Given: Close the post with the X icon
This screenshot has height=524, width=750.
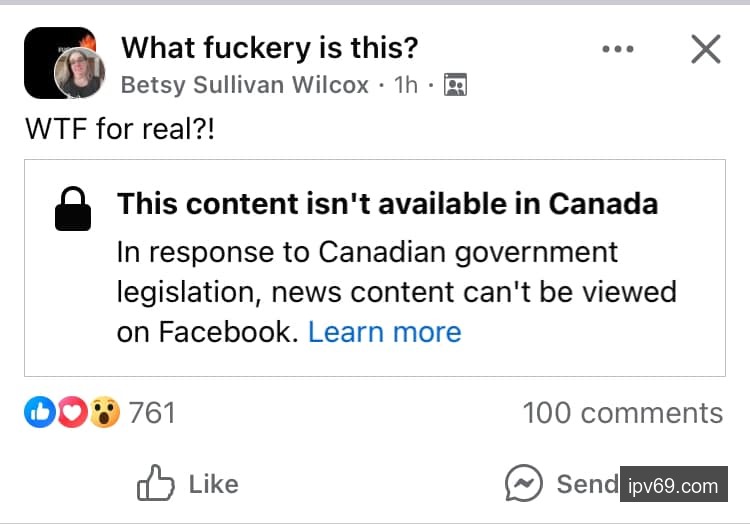Looking at the screenshot, I should click(706, 48).
